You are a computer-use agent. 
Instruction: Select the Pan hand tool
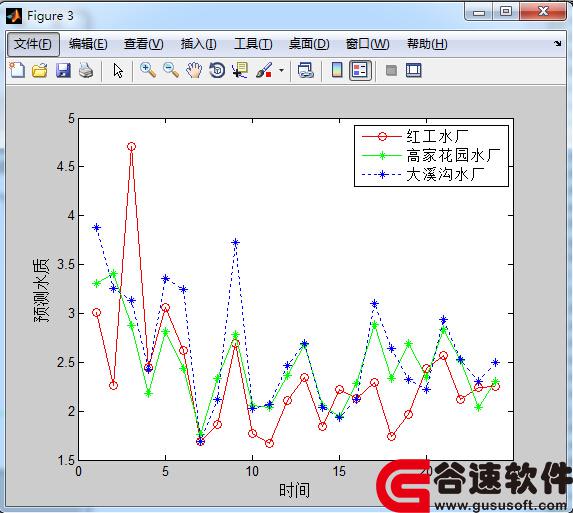coord(194,70)
